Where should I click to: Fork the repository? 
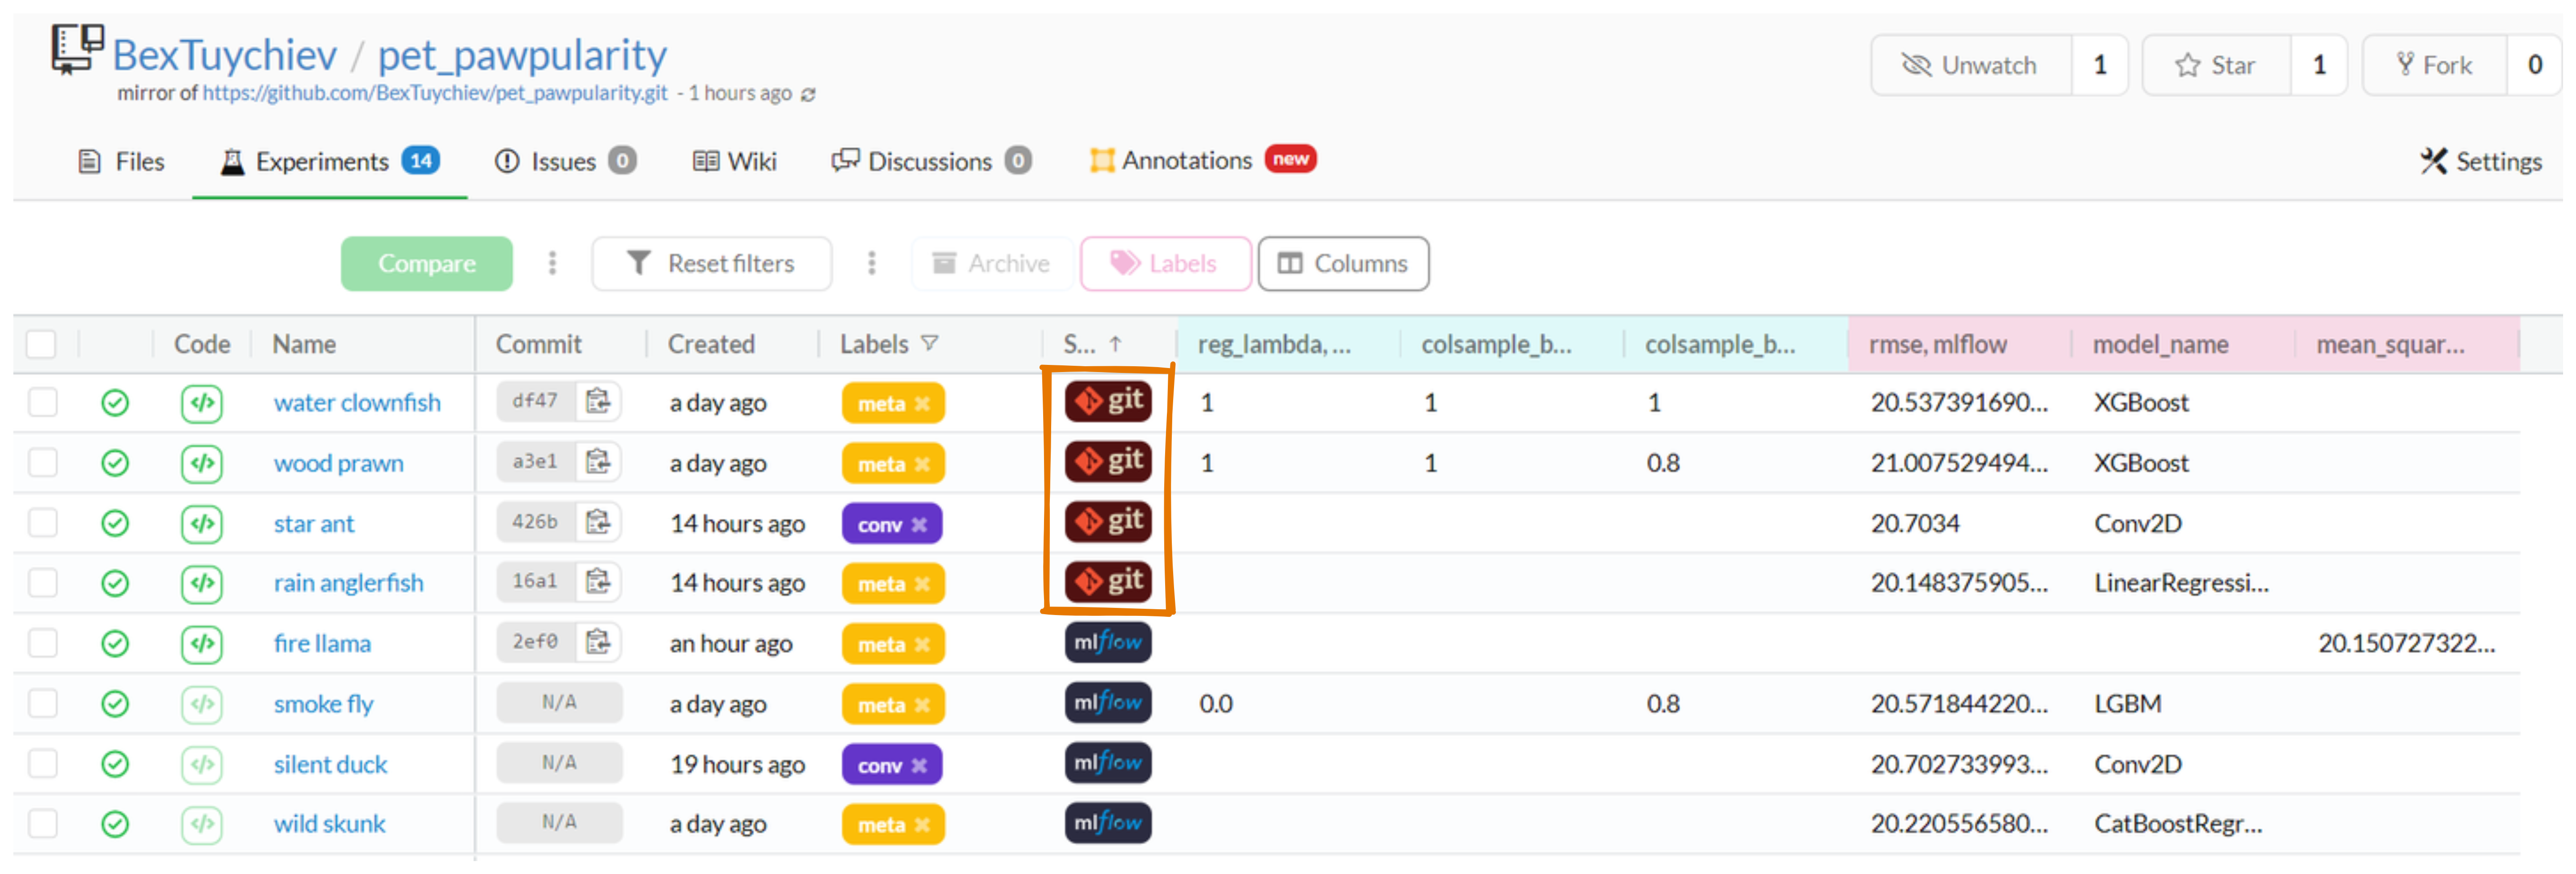[x=2434, y=65]
